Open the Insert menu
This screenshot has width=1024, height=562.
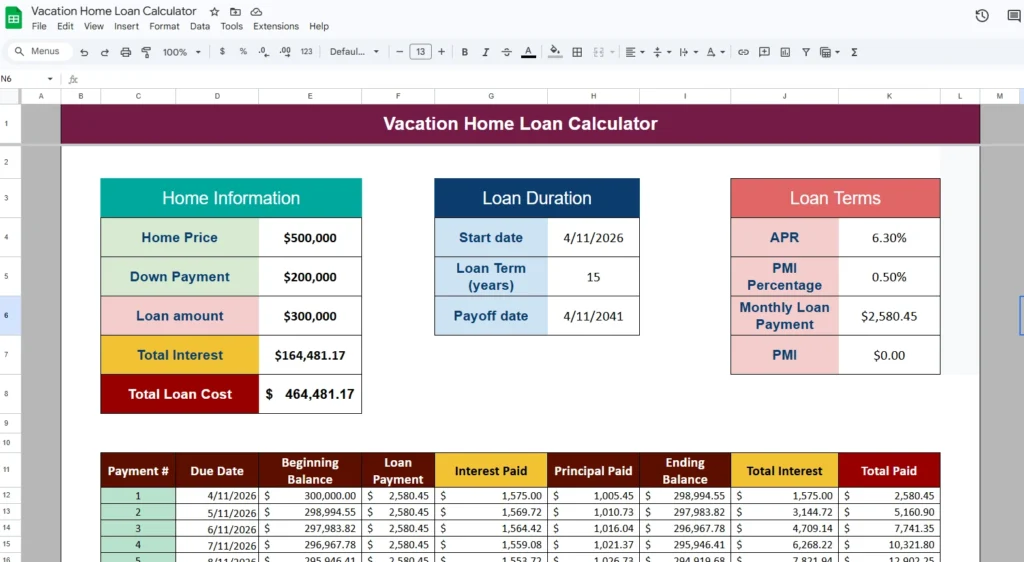pyautogui.click(x=126, y=26)
